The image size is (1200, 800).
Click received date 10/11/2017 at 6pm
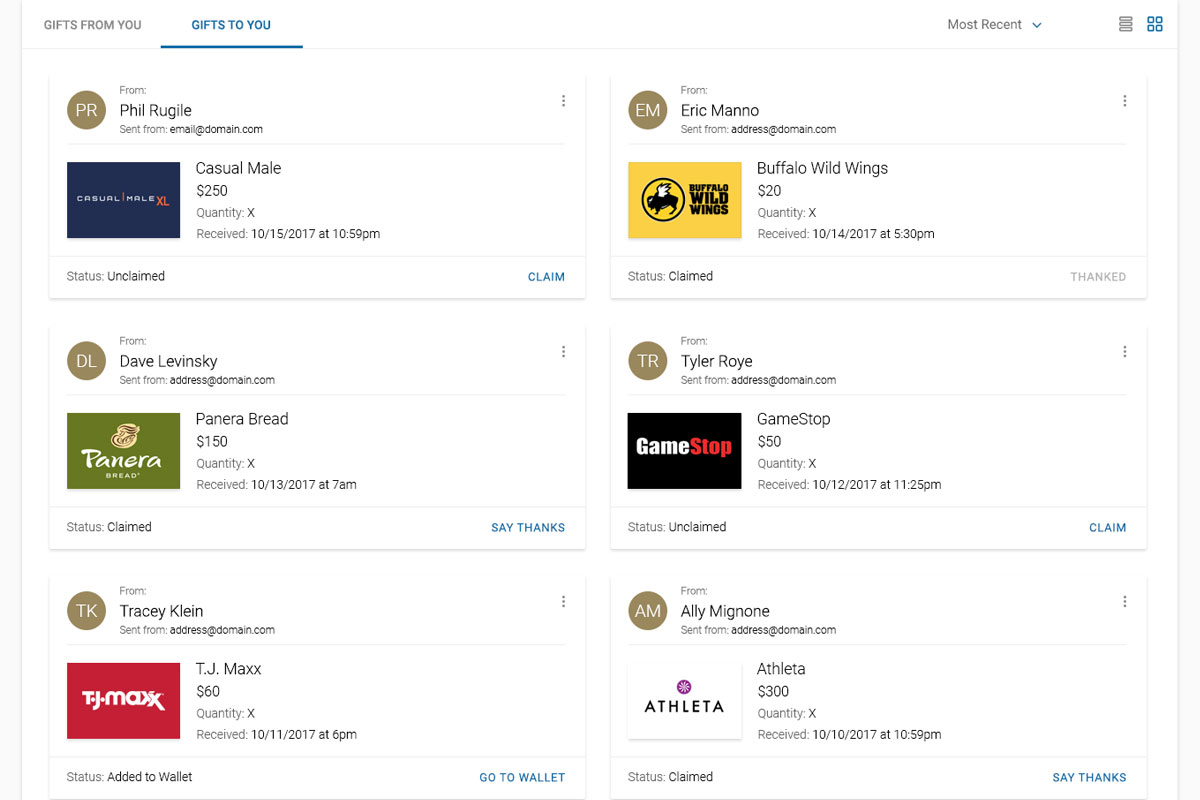[x=303, y=735]
